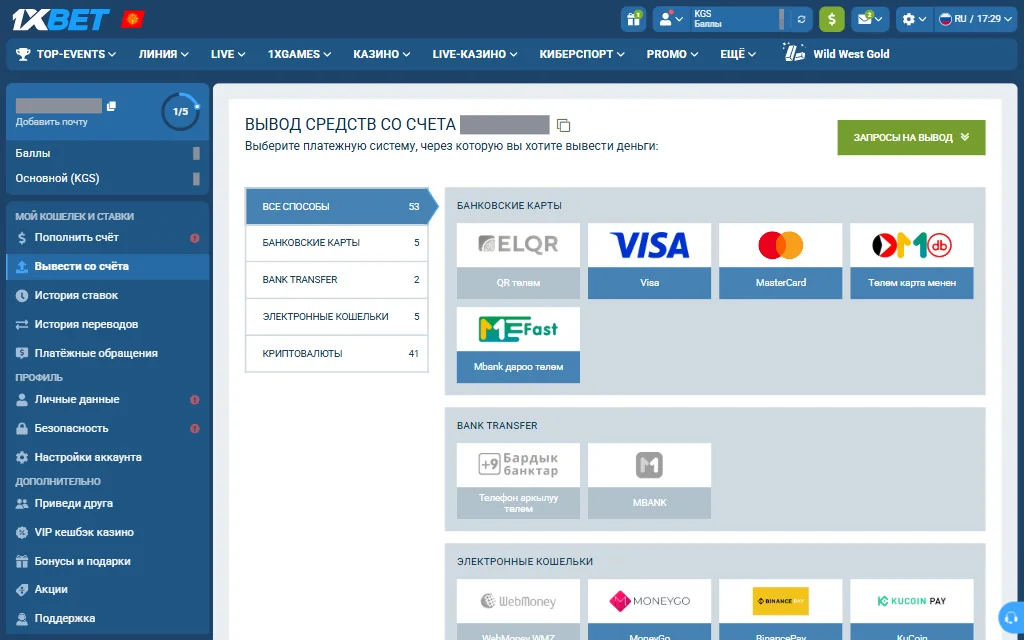This screenshot has height=640, width=1024.
Task: Click the alert badge beside Пополнить счёт
Action: point(195,238)
